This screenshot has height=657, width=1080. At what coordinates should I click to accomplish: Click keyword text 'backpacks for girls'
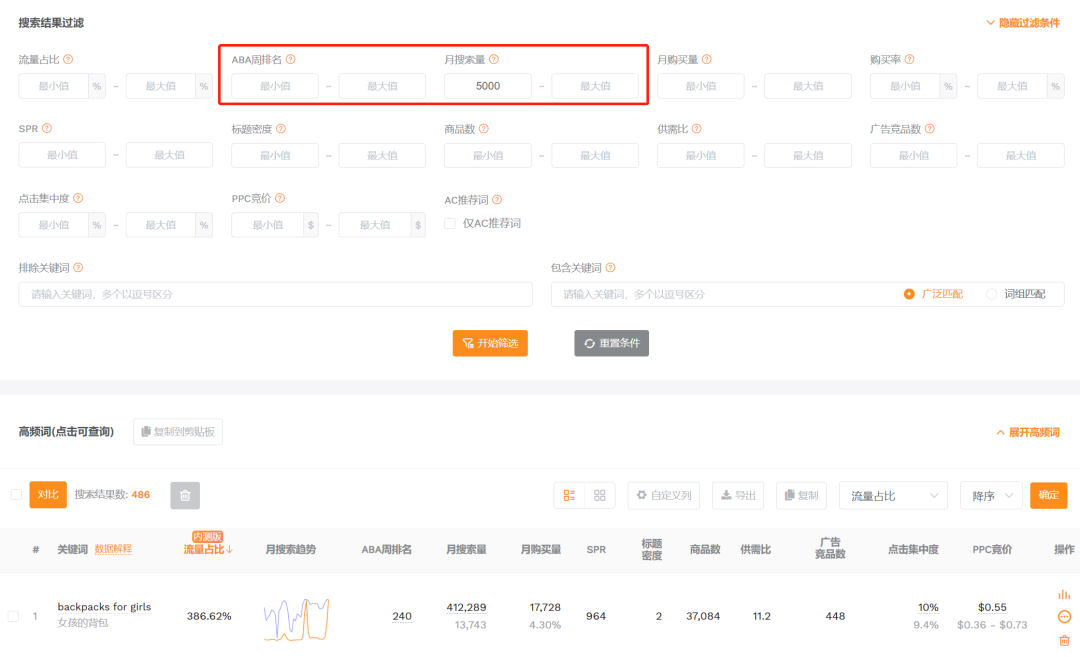[104, 607]
